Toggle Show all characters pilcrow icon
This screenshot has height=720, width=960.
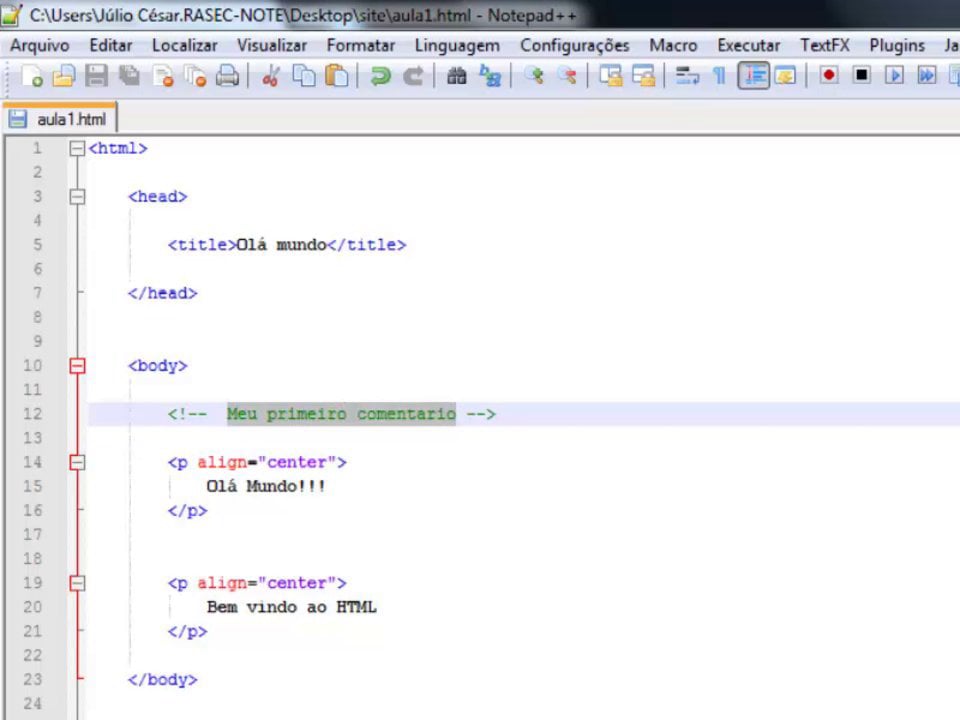click(720, 77)
